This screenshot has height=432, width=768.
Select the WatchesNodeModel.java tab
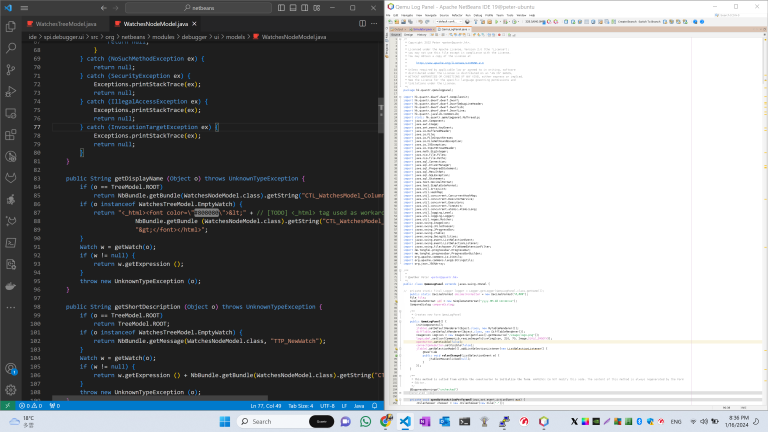(x=155, y=24)
